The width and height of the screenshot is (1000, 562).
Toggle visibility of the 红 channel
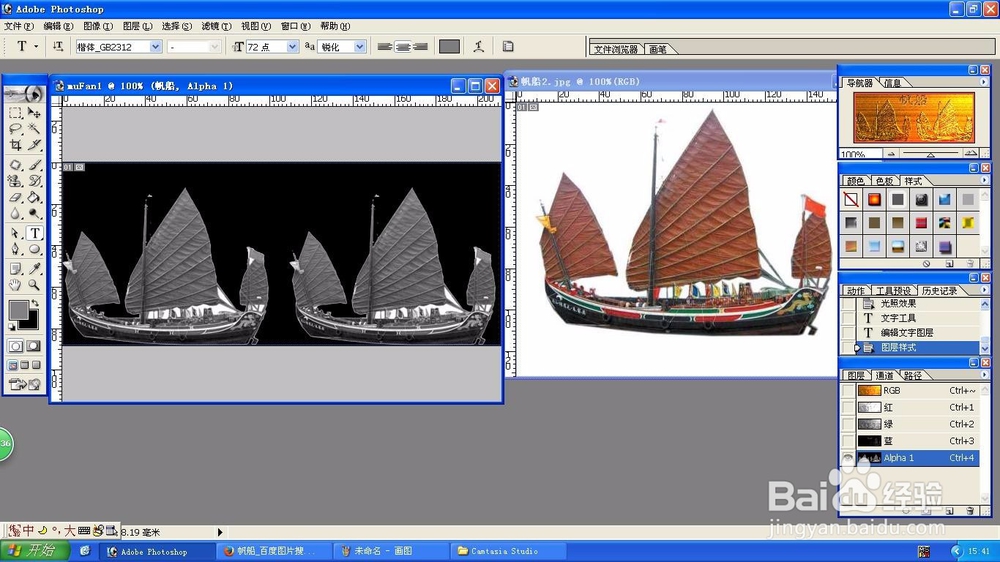tap(848, 407)
